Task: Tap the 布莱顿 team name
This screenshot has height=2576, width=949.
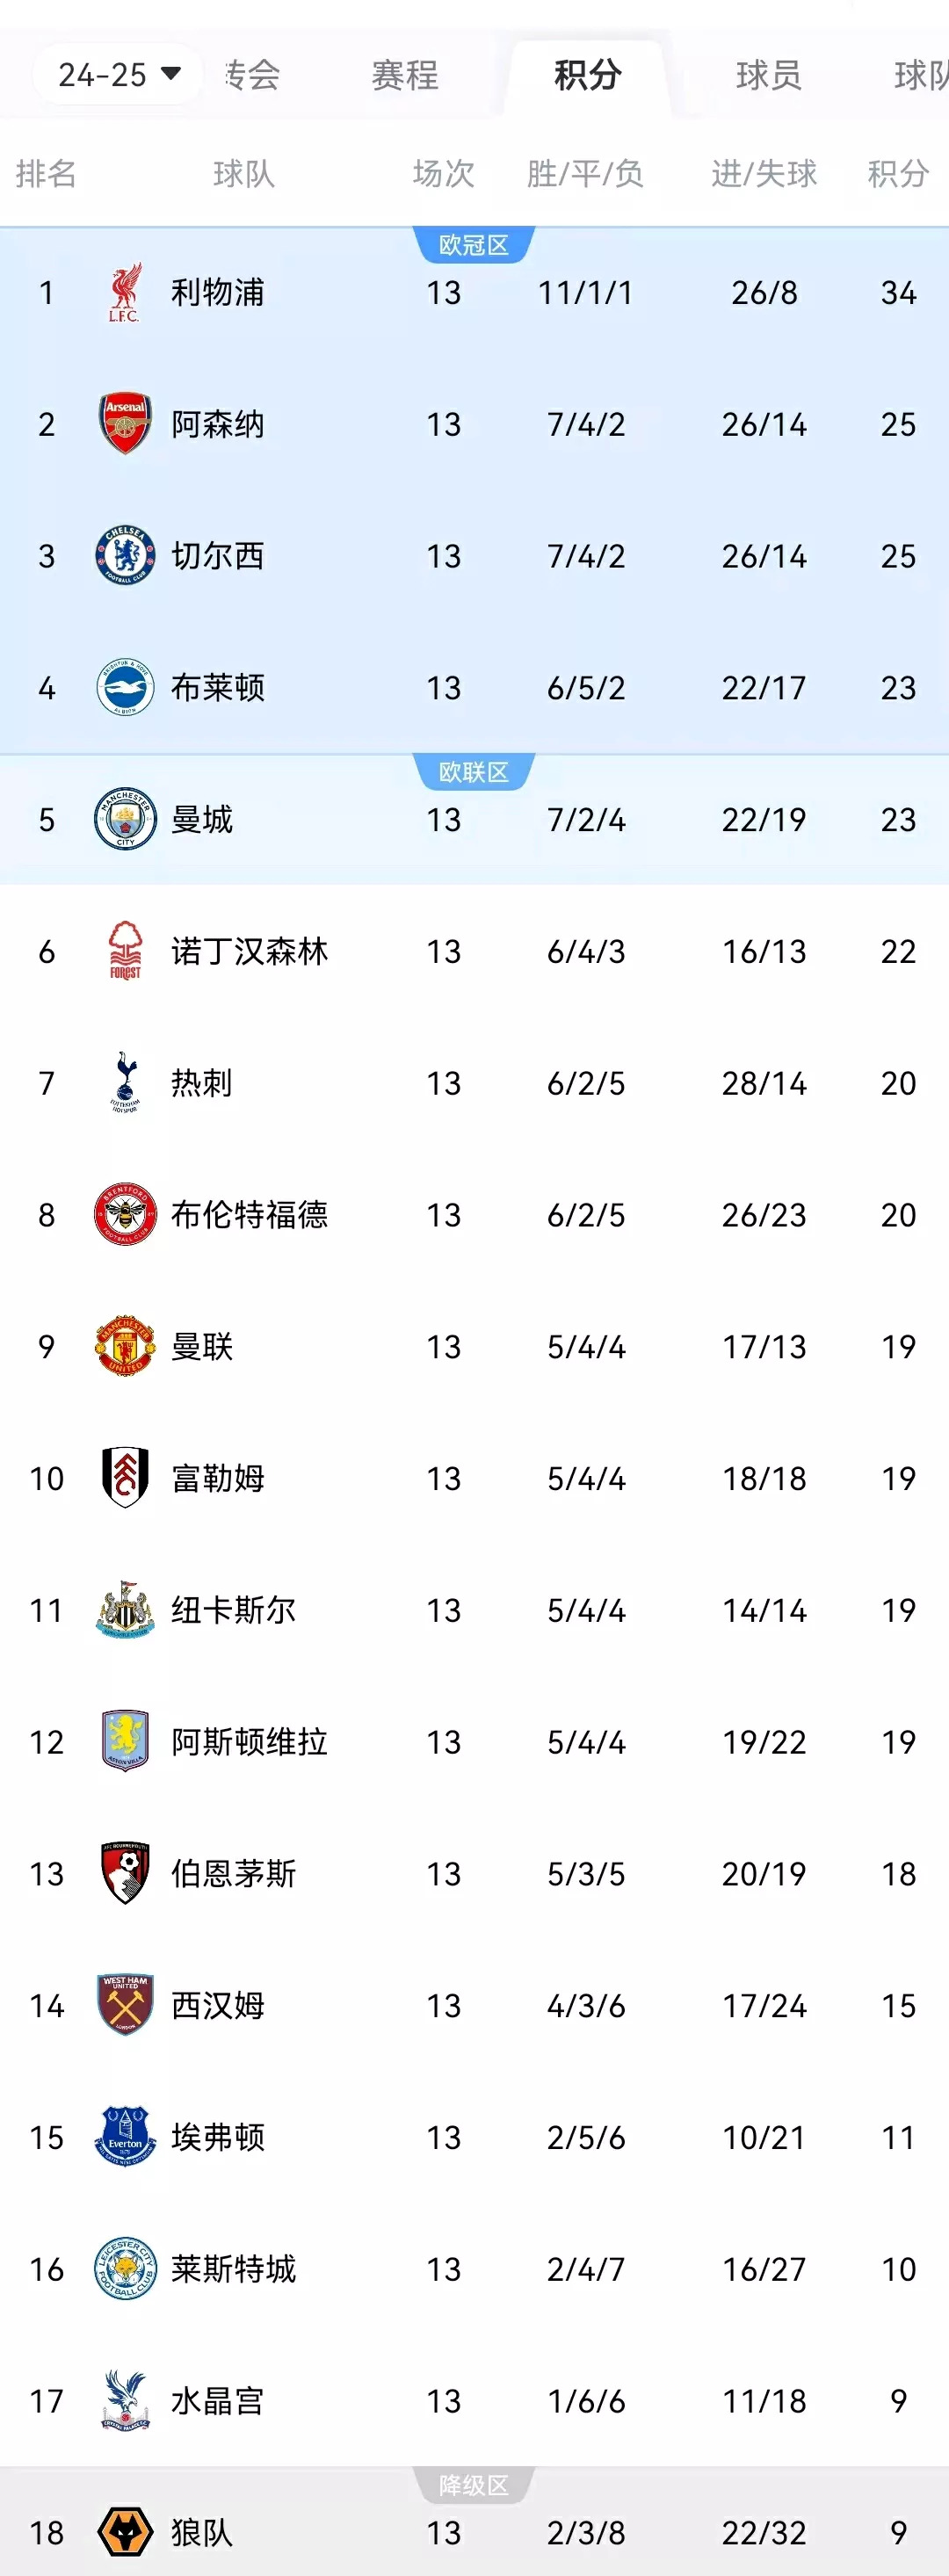Action: pyautogui.click(x=218, y=687)
